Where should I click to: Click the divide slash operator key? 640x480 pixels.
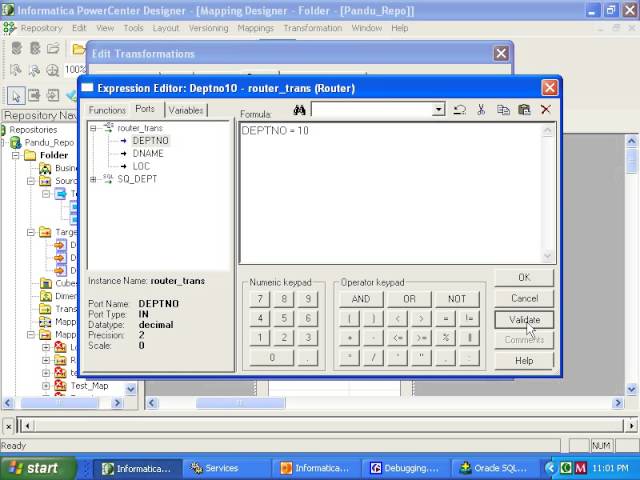pyautogui.click(x=373, y=358)
